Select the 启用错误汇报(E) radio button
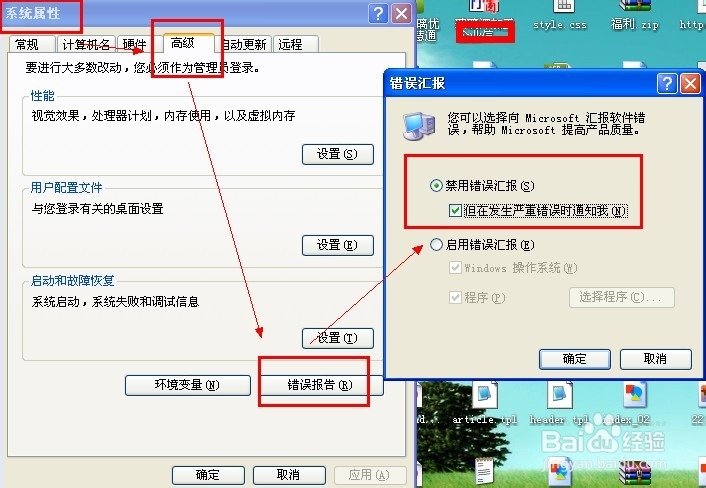Screen dimensions: 706x488 (x=436, y=245)
